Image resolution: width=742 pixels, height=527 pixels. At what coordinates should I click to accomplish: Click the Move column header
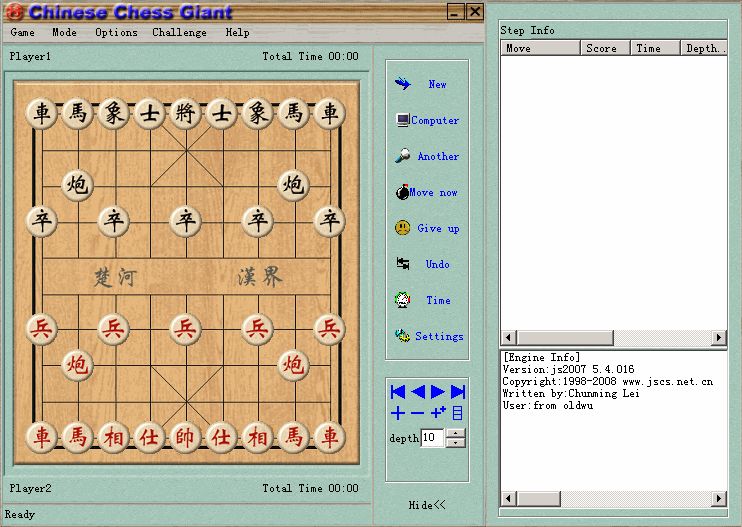pyautogui.click(x=540, y=48)
